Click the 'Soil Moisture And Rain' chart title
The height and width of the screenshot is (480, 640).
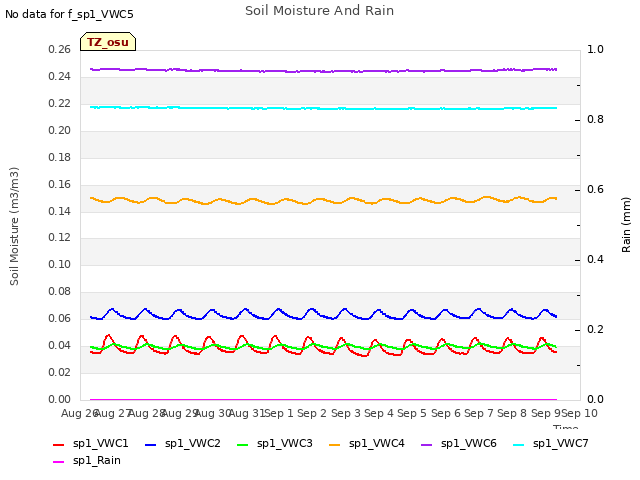click(x=320, y=11)
